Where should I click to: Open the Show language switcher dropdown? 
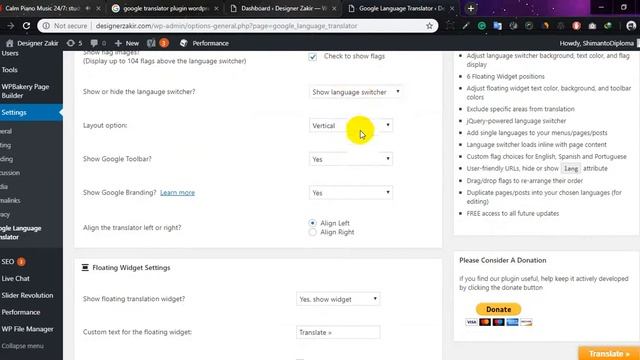356,92
